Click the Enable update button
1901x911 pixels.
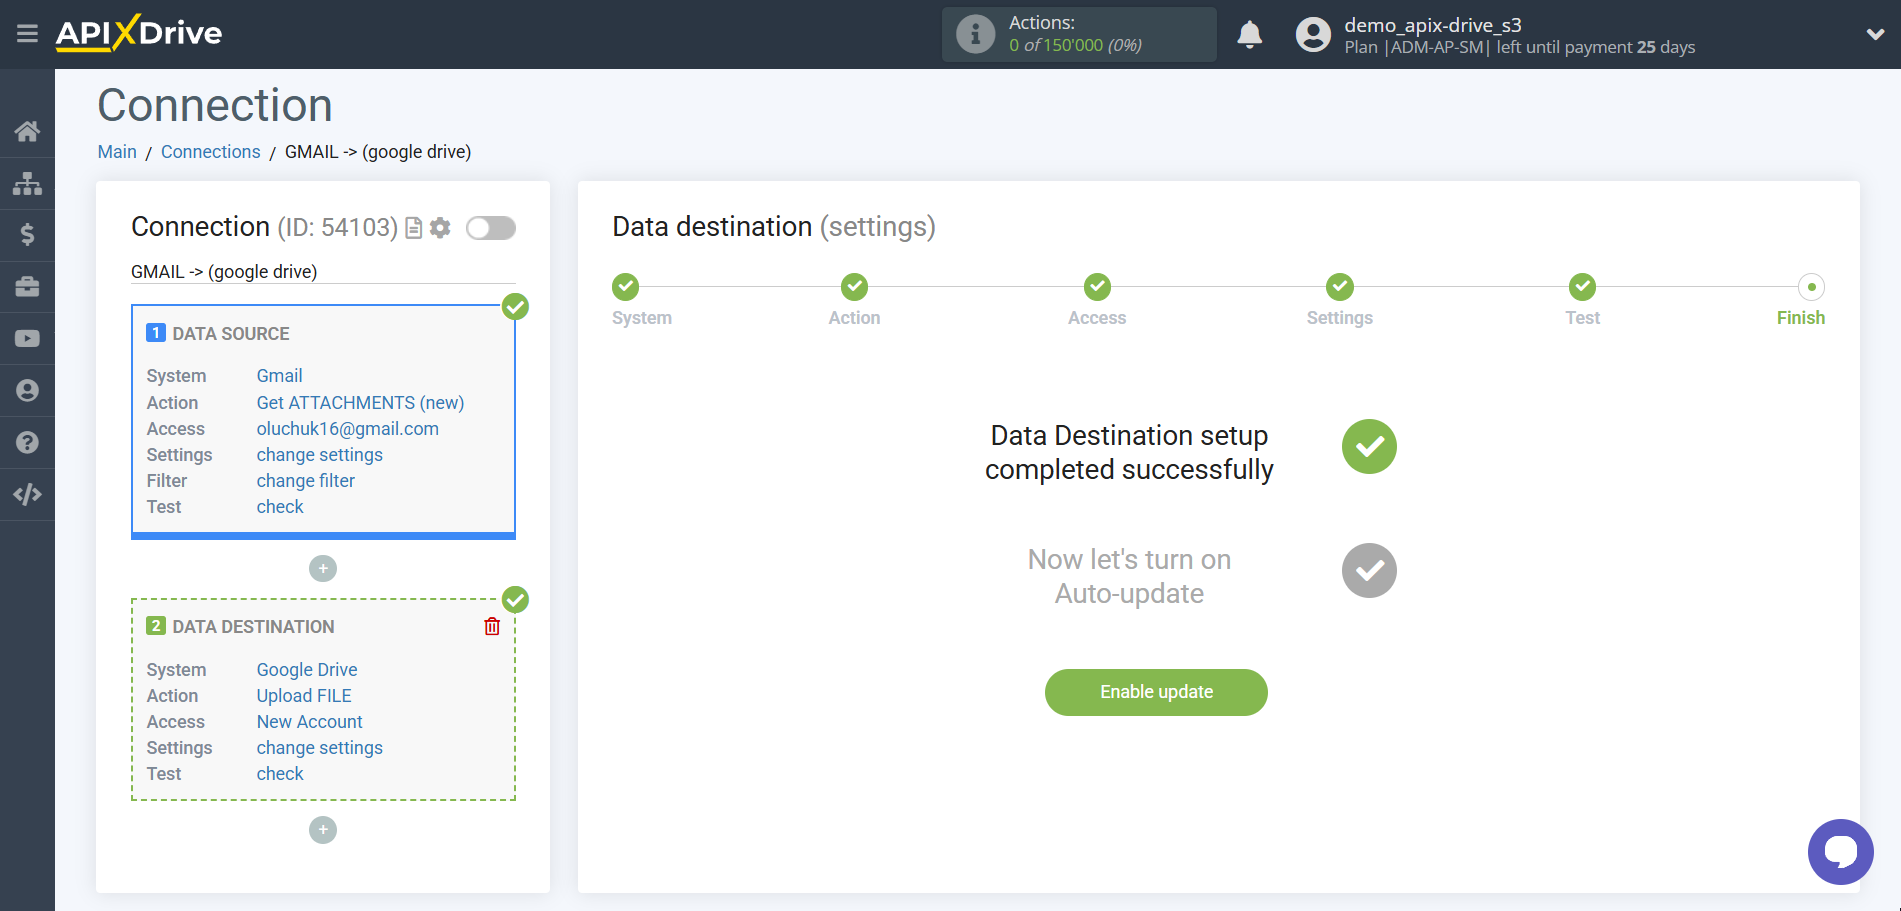[x=1156, y=692]
